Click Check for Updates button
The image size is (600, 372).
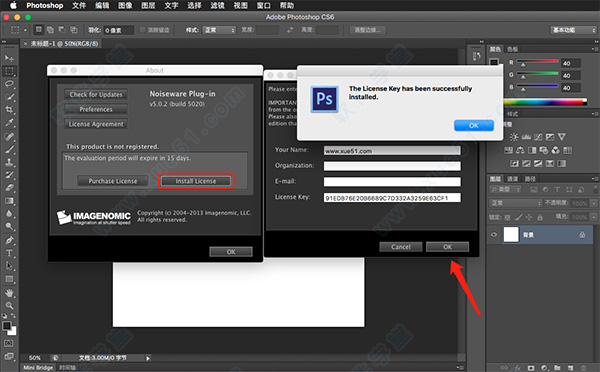[x=96, y=95]
